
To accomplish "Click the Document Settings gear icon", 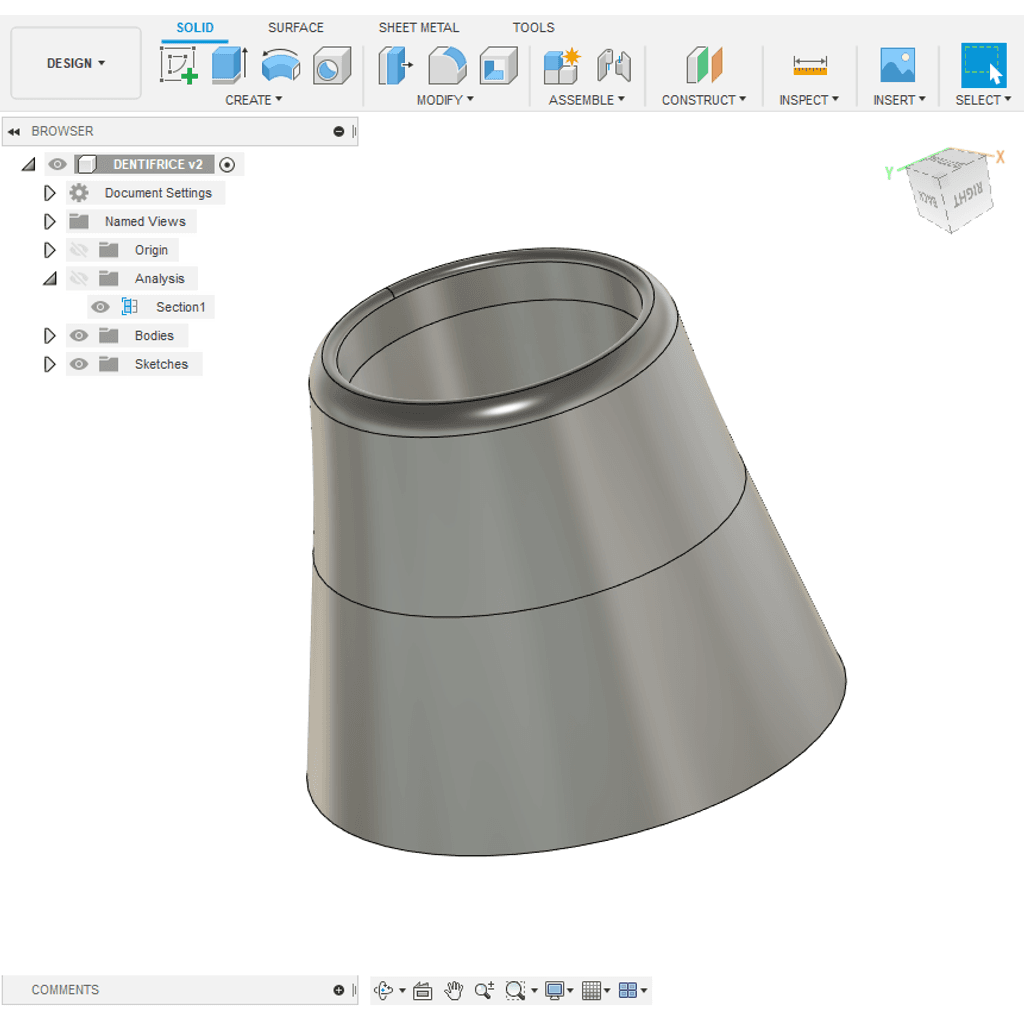I will click(79, 193).
